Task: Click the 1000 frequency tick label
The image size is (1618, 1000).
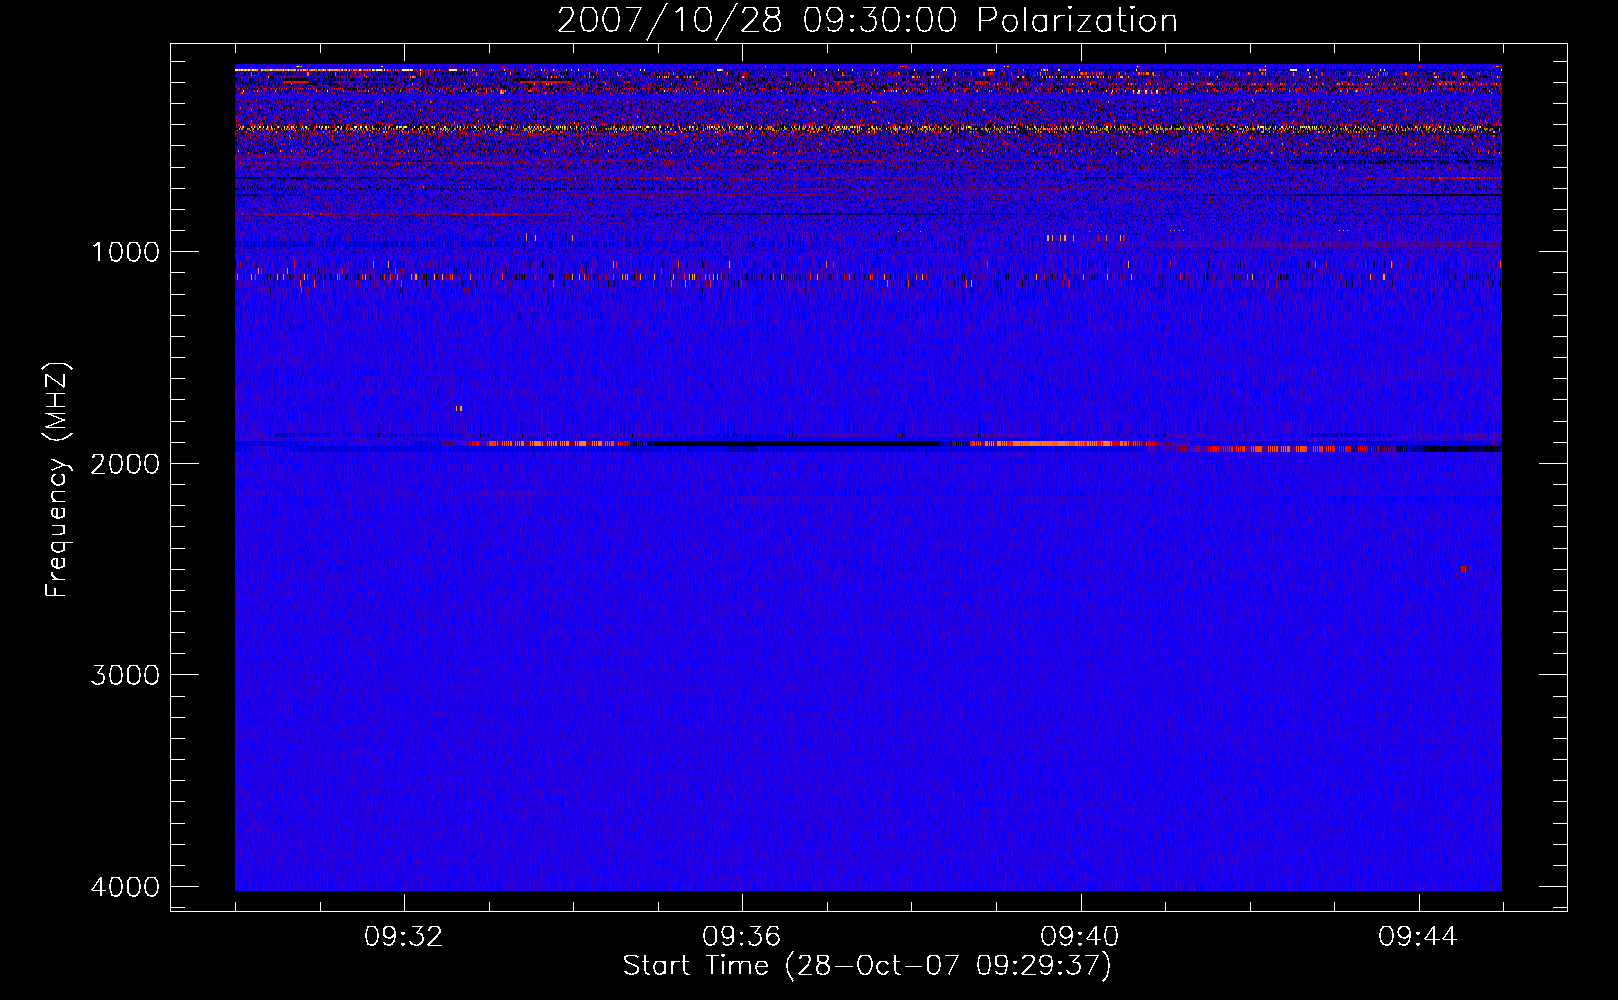Action: point(125,251)
